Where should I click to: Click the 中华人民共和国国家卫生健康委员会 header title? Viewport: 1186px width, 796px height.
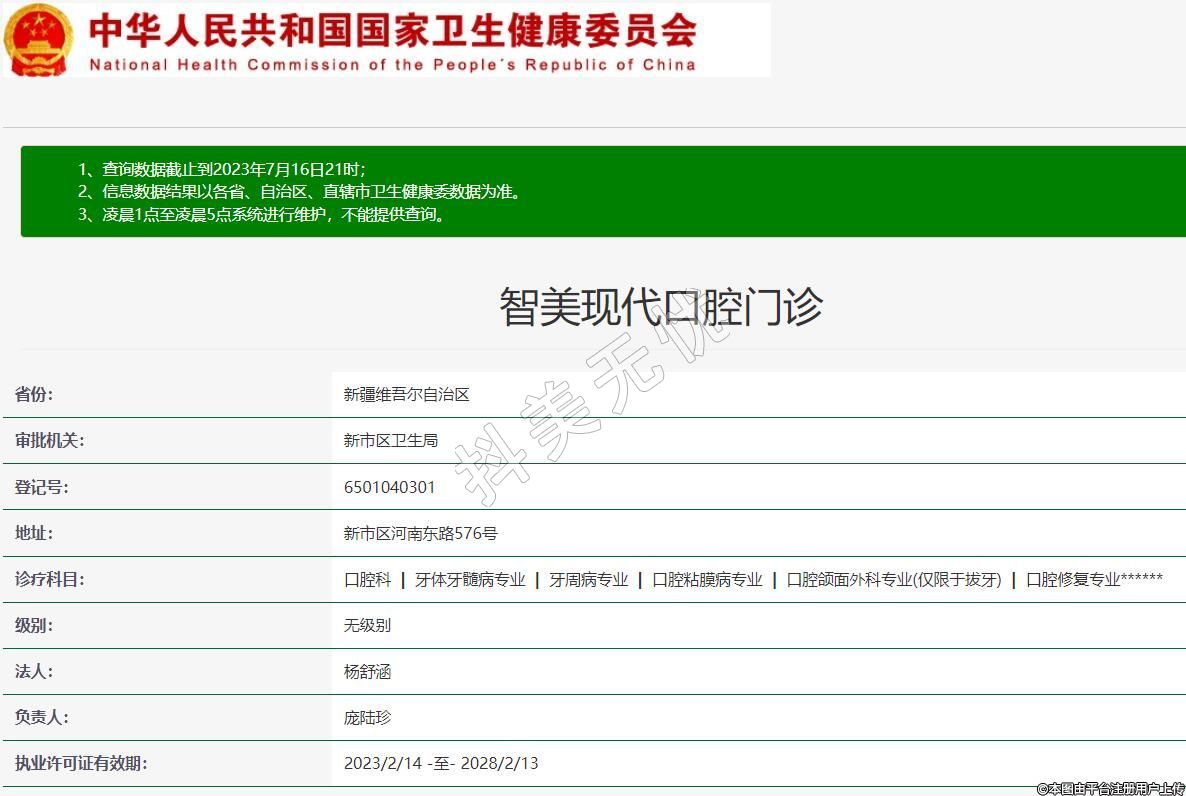(x=392, y=31)
